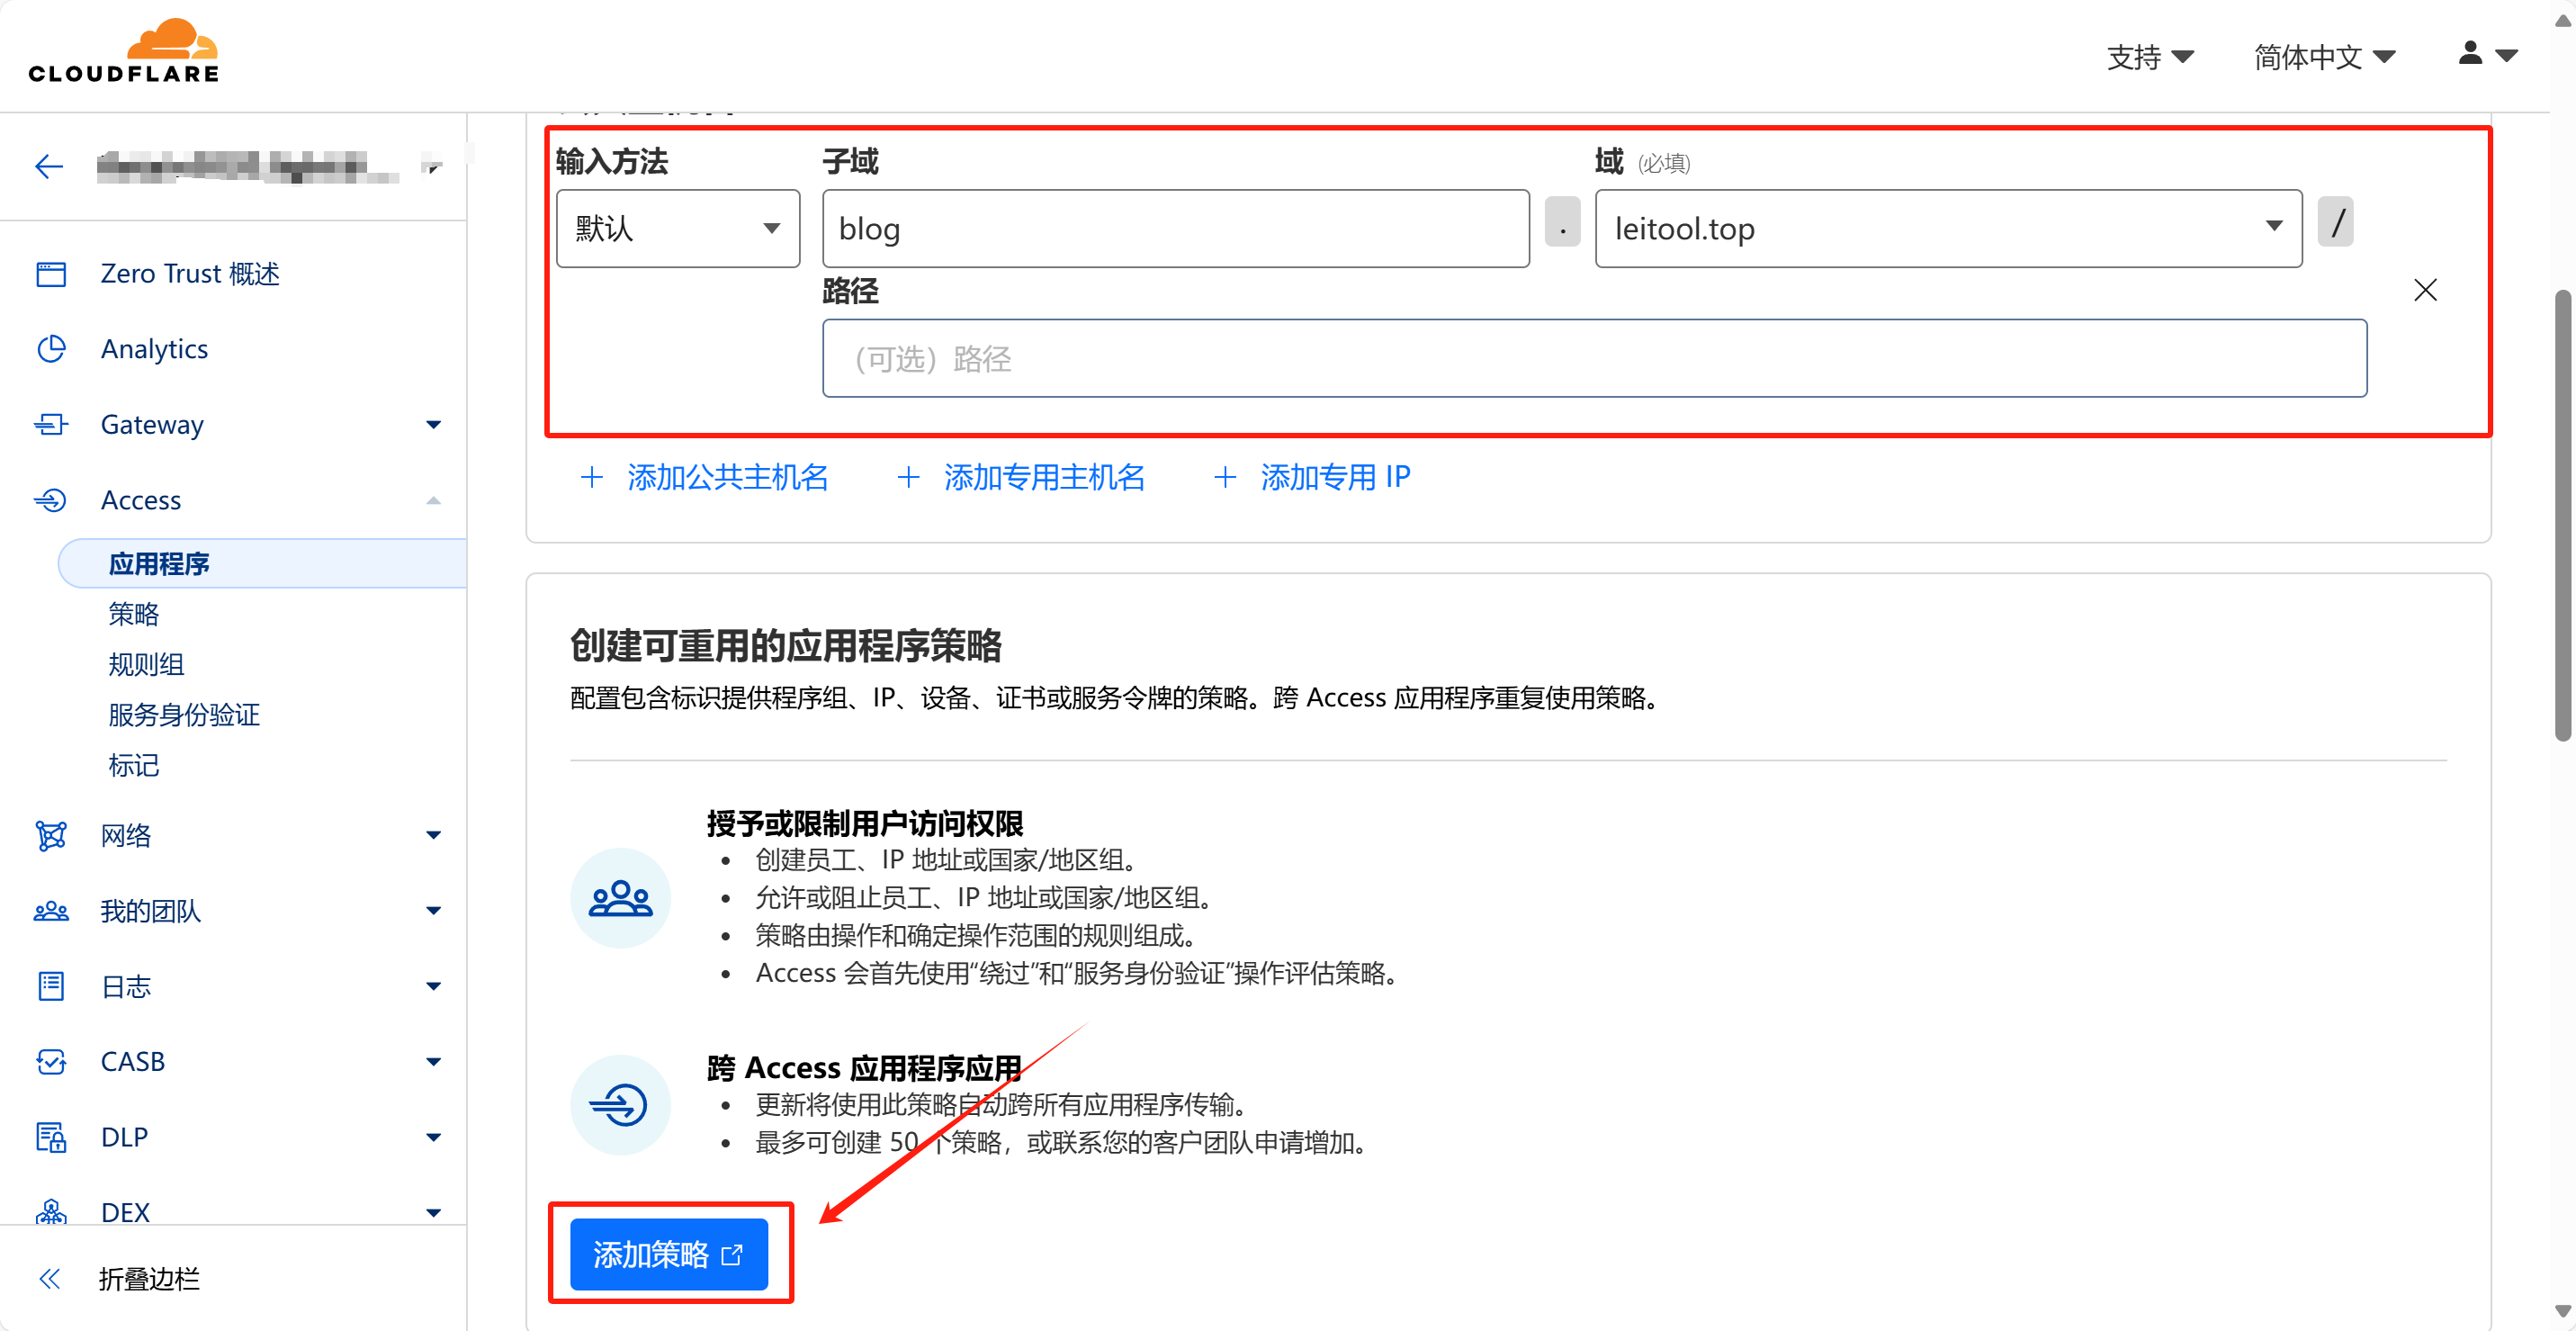This screenshot has width=2576, height=1331.
Task: Click the CASB icon in sidebar
Action: (51, 1061)
